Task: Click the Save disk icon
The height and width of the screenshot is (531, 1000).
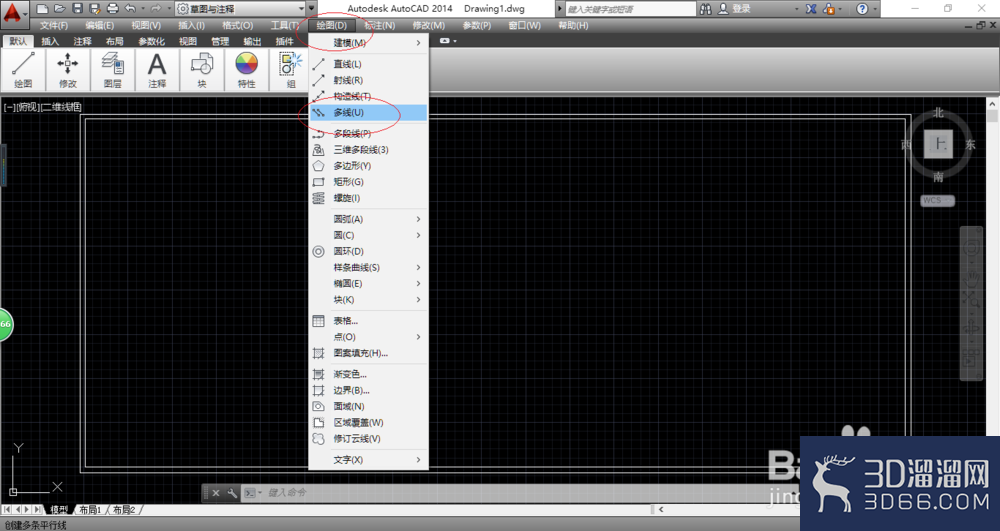Action: pos(77,9)
